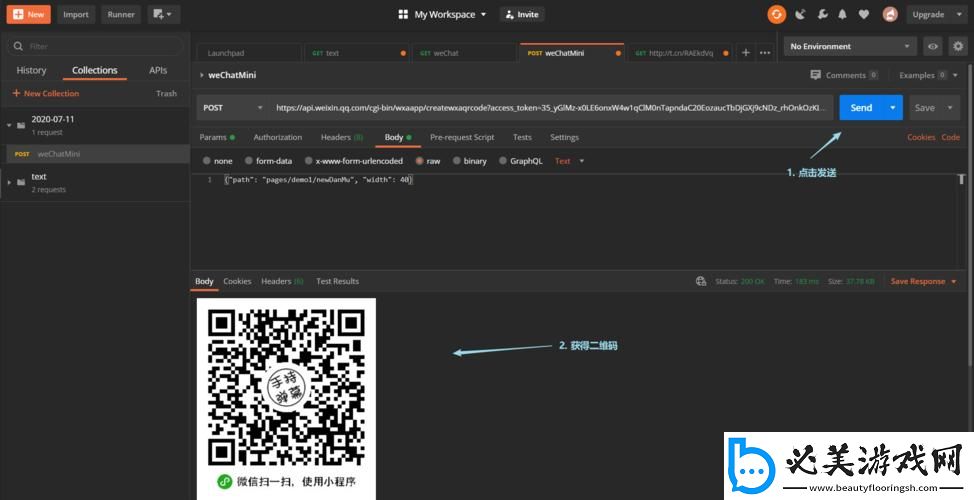Switch to the Authorization tab

(277, 137)
